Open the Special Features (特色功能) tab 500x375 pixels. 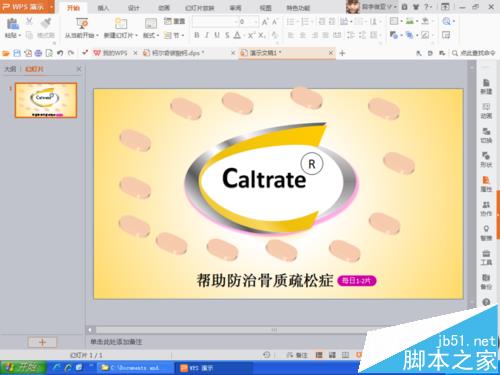point(298,8)
